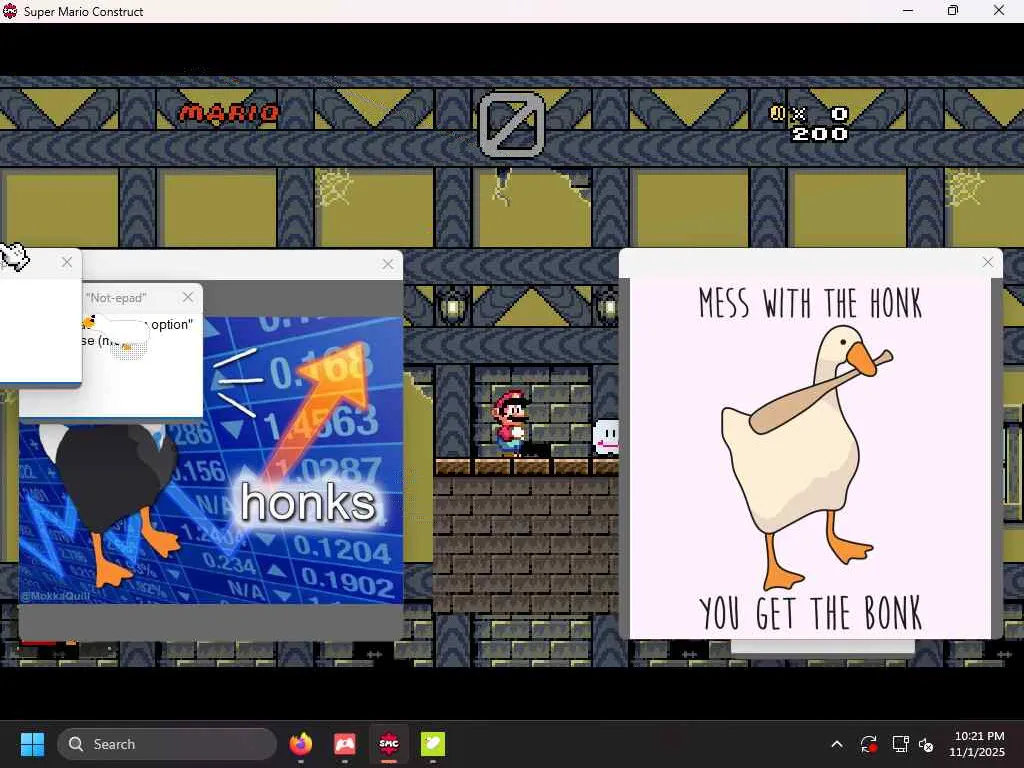Click the honks stocks meme image

pos(211,460)
